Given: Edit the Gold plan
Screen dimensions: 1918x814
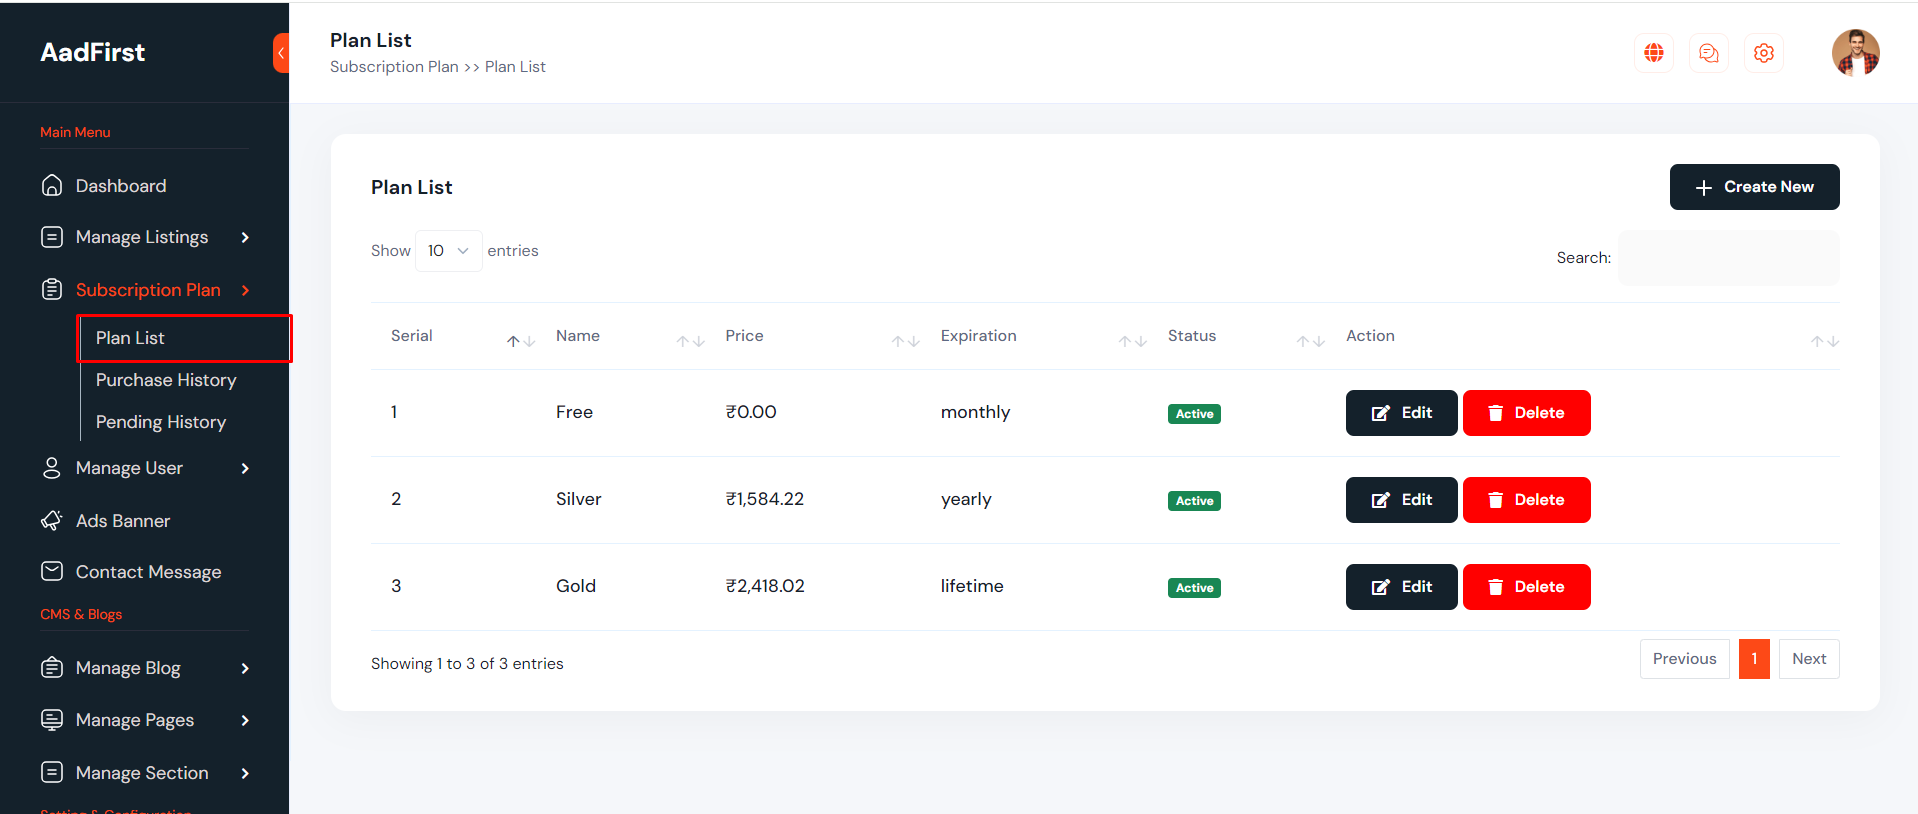Looking at the screenshot, I should pyautogui.click(x=1401, y=587).
